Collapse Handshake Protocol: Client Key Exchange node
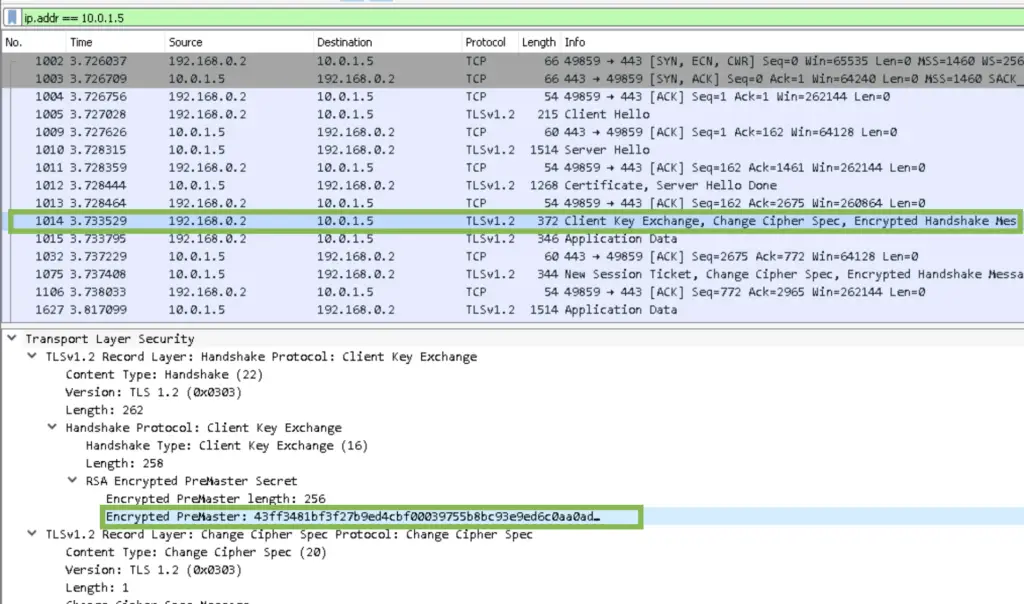This screenshot has width=1024, height=604. pos(52,427)
